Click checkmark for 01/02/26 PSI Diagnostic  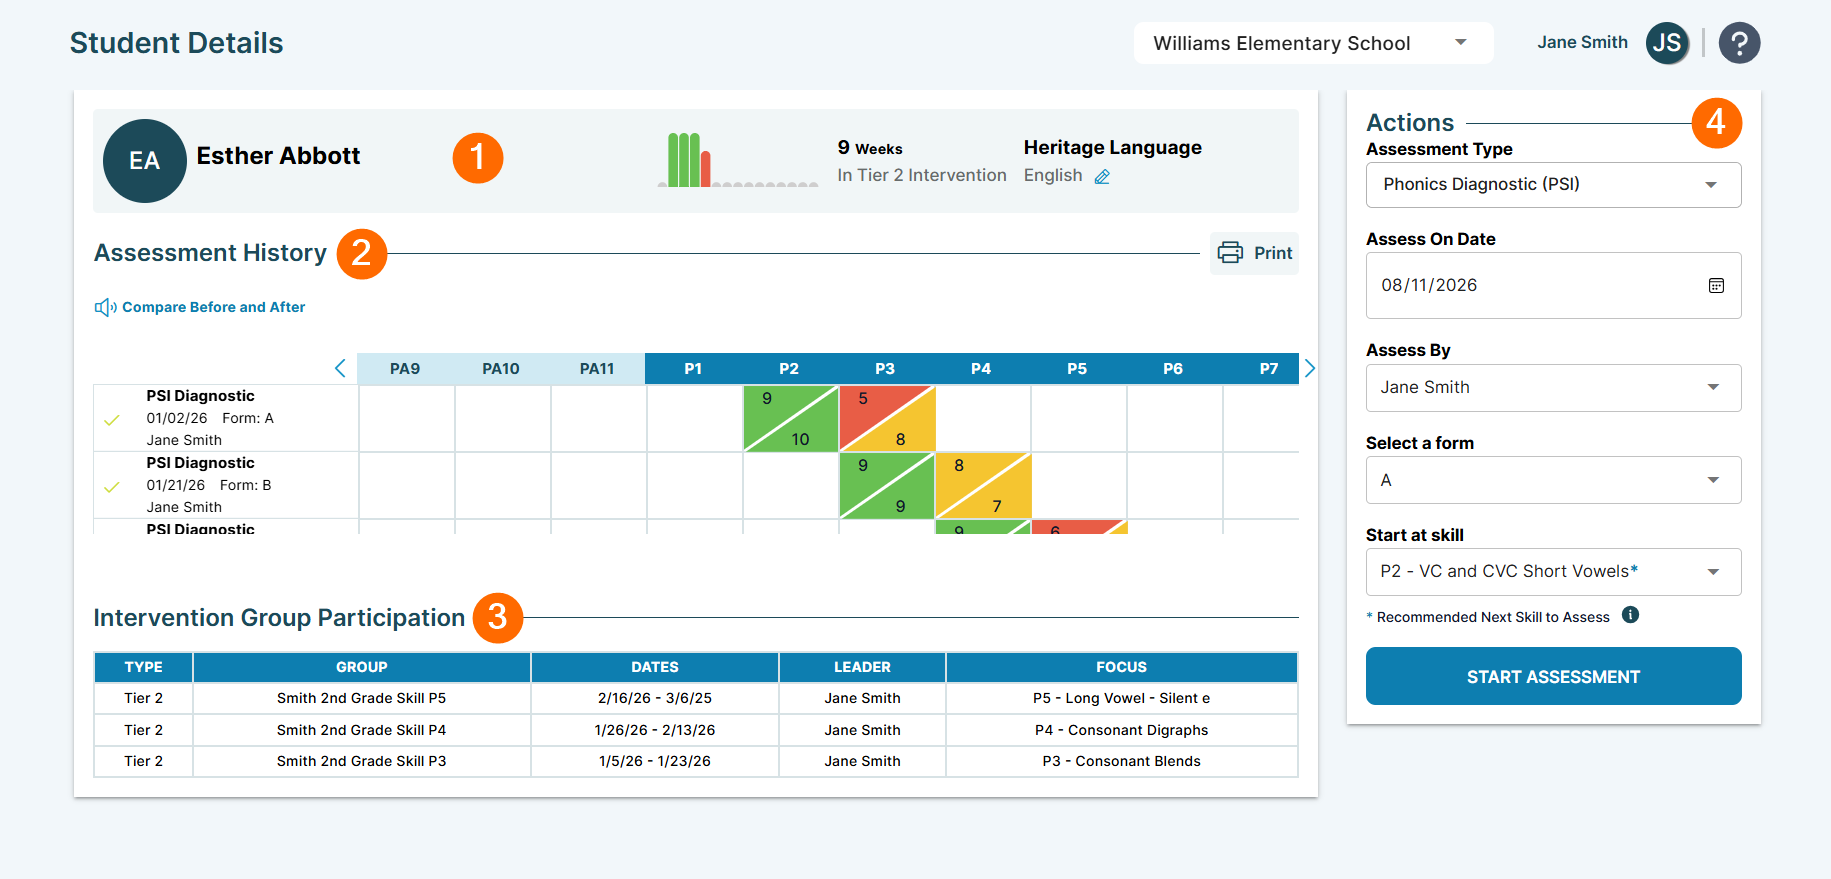pos(112,420)
